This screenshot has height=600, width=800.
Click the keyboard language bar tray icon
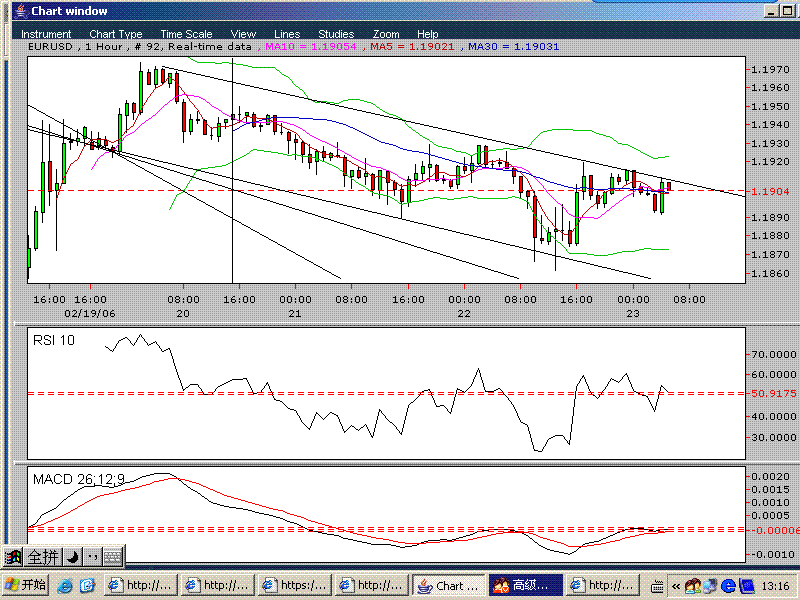click(x=658, y=586)
